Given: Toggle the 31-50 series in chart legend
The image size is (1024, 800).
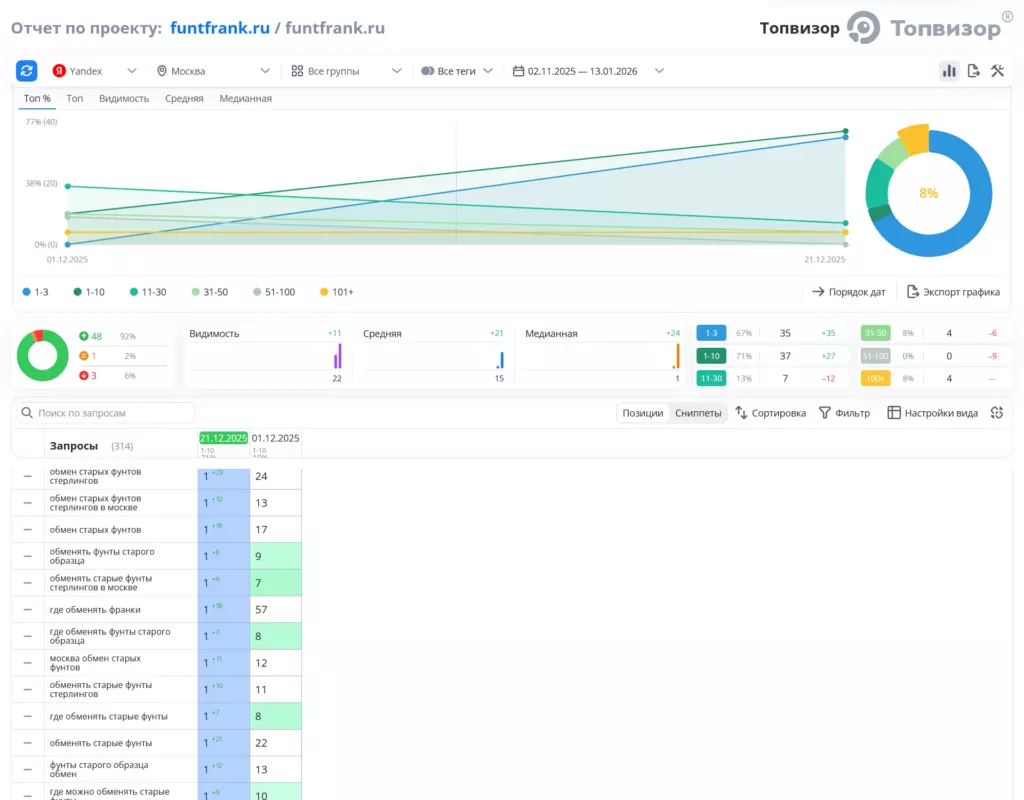Looking at the screenshot, I should [x=210, y=292].
